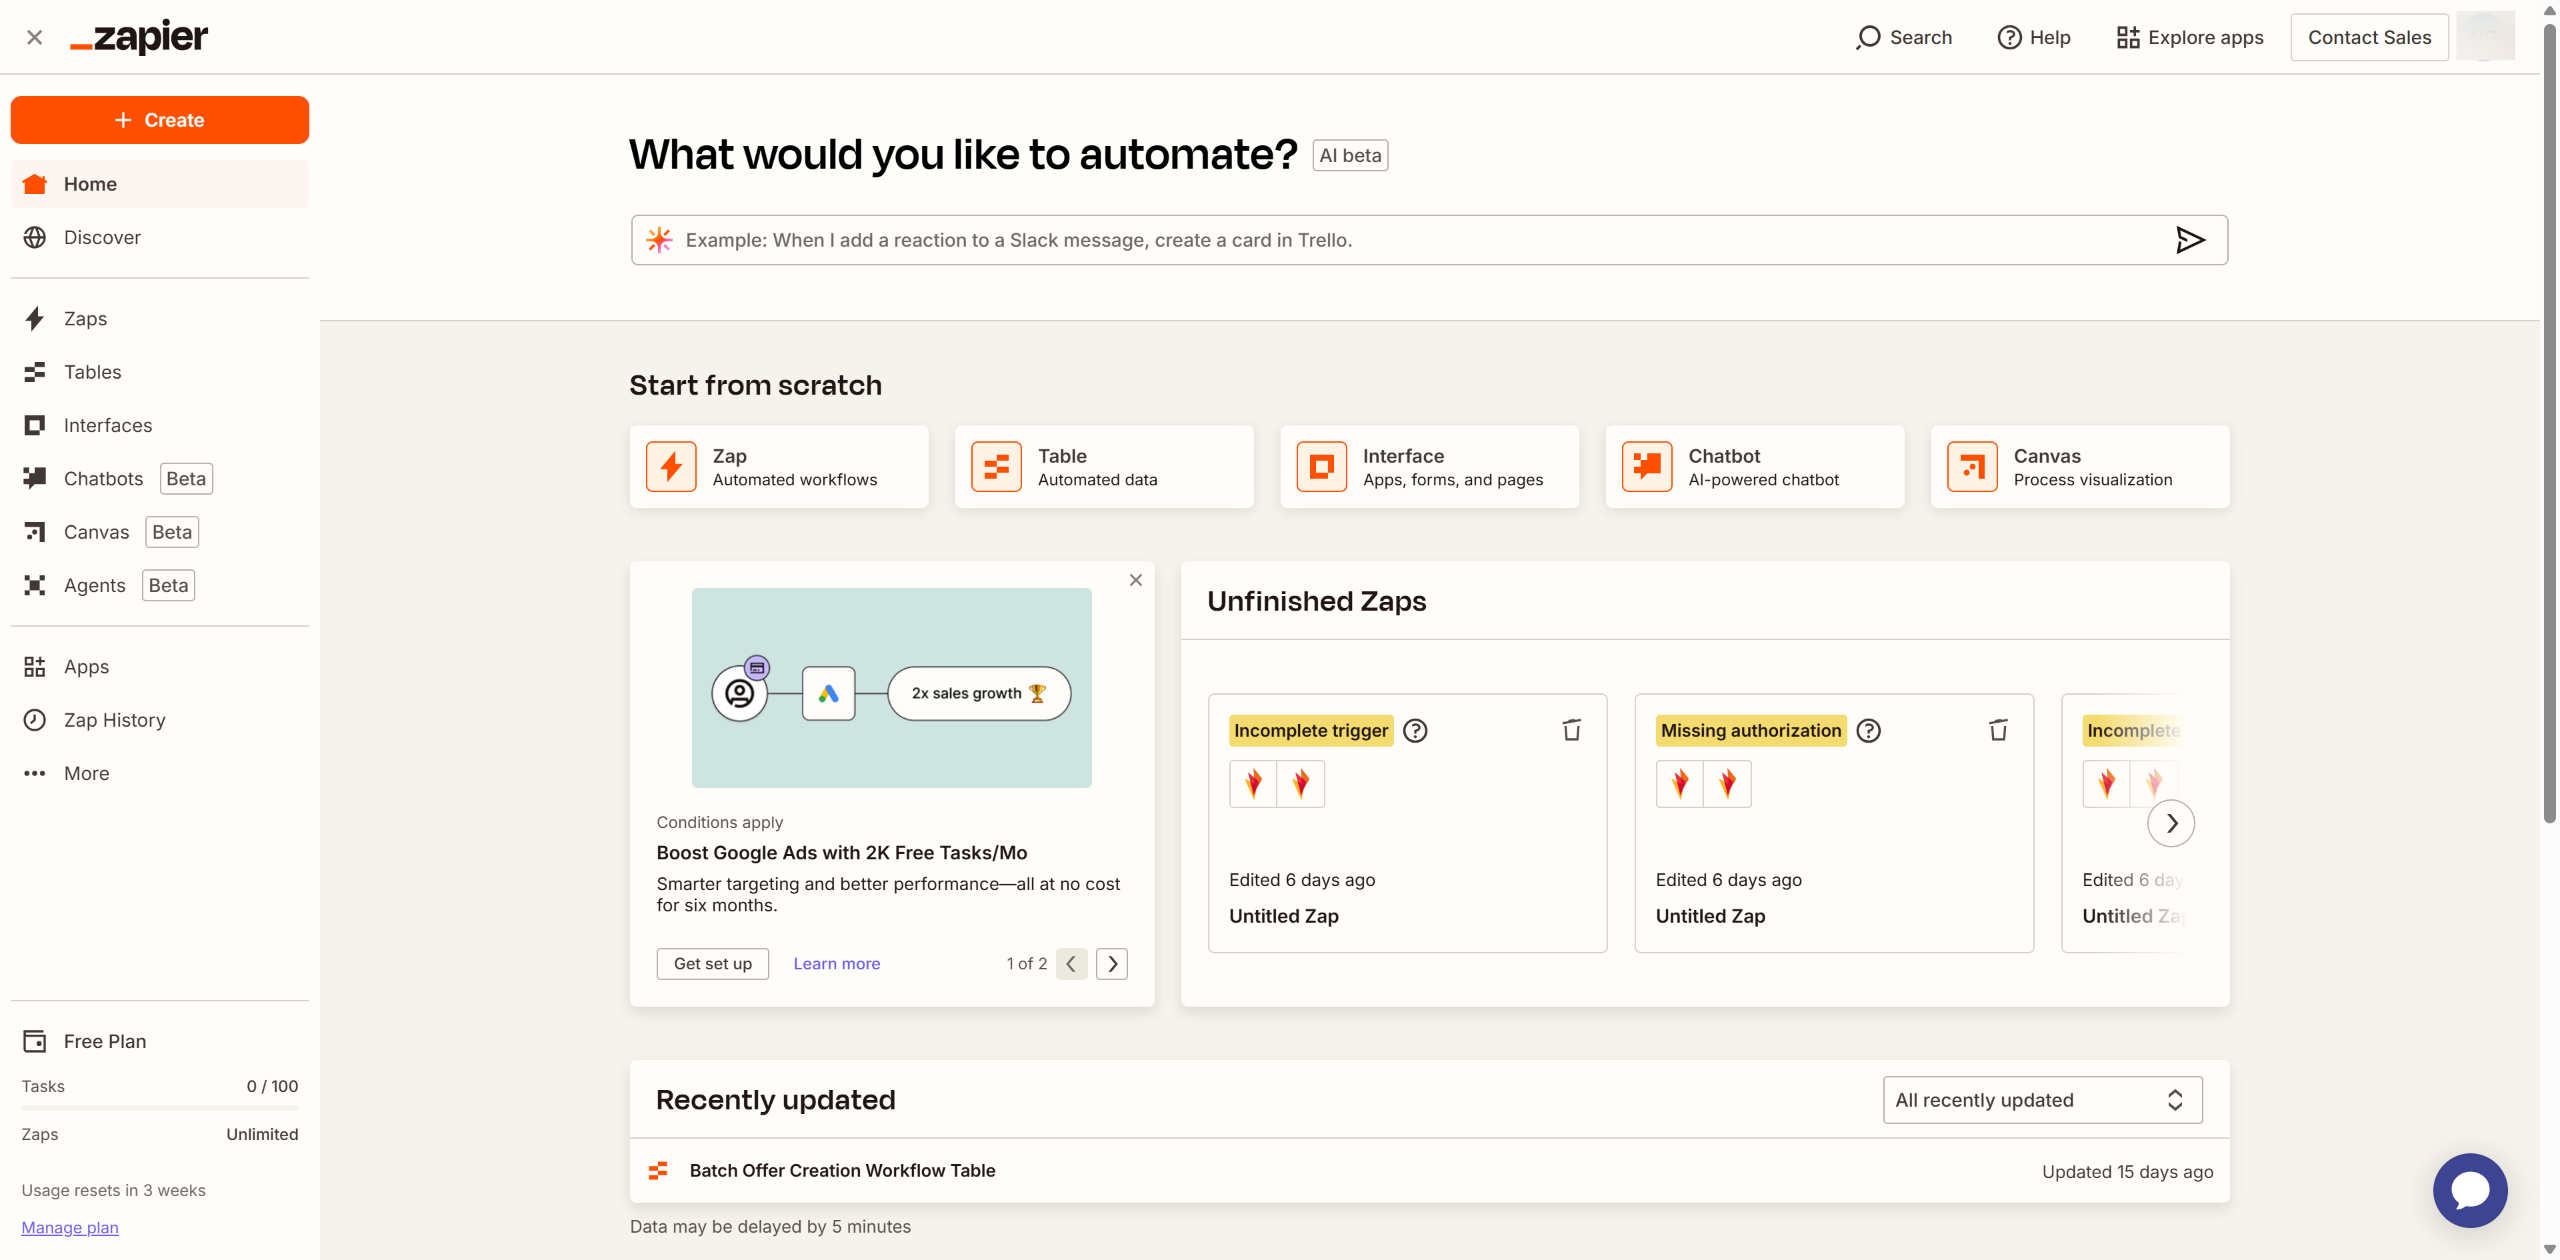The width and height of the screenshot is (2560, 1260).
Task: Click the Tasks usage progress bar
Action: coord(160,1108)
